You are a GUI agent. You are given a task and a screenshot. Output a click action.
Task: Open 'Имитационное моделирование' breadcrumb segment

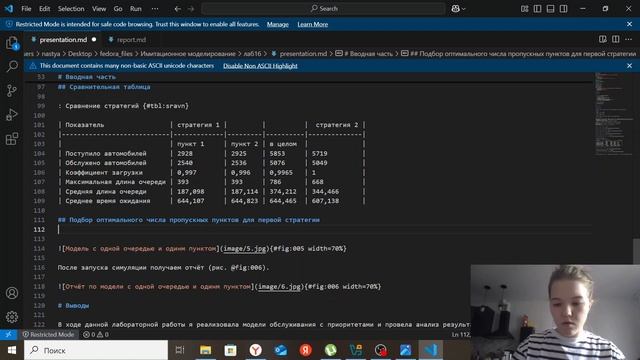[x=188, y=53]
